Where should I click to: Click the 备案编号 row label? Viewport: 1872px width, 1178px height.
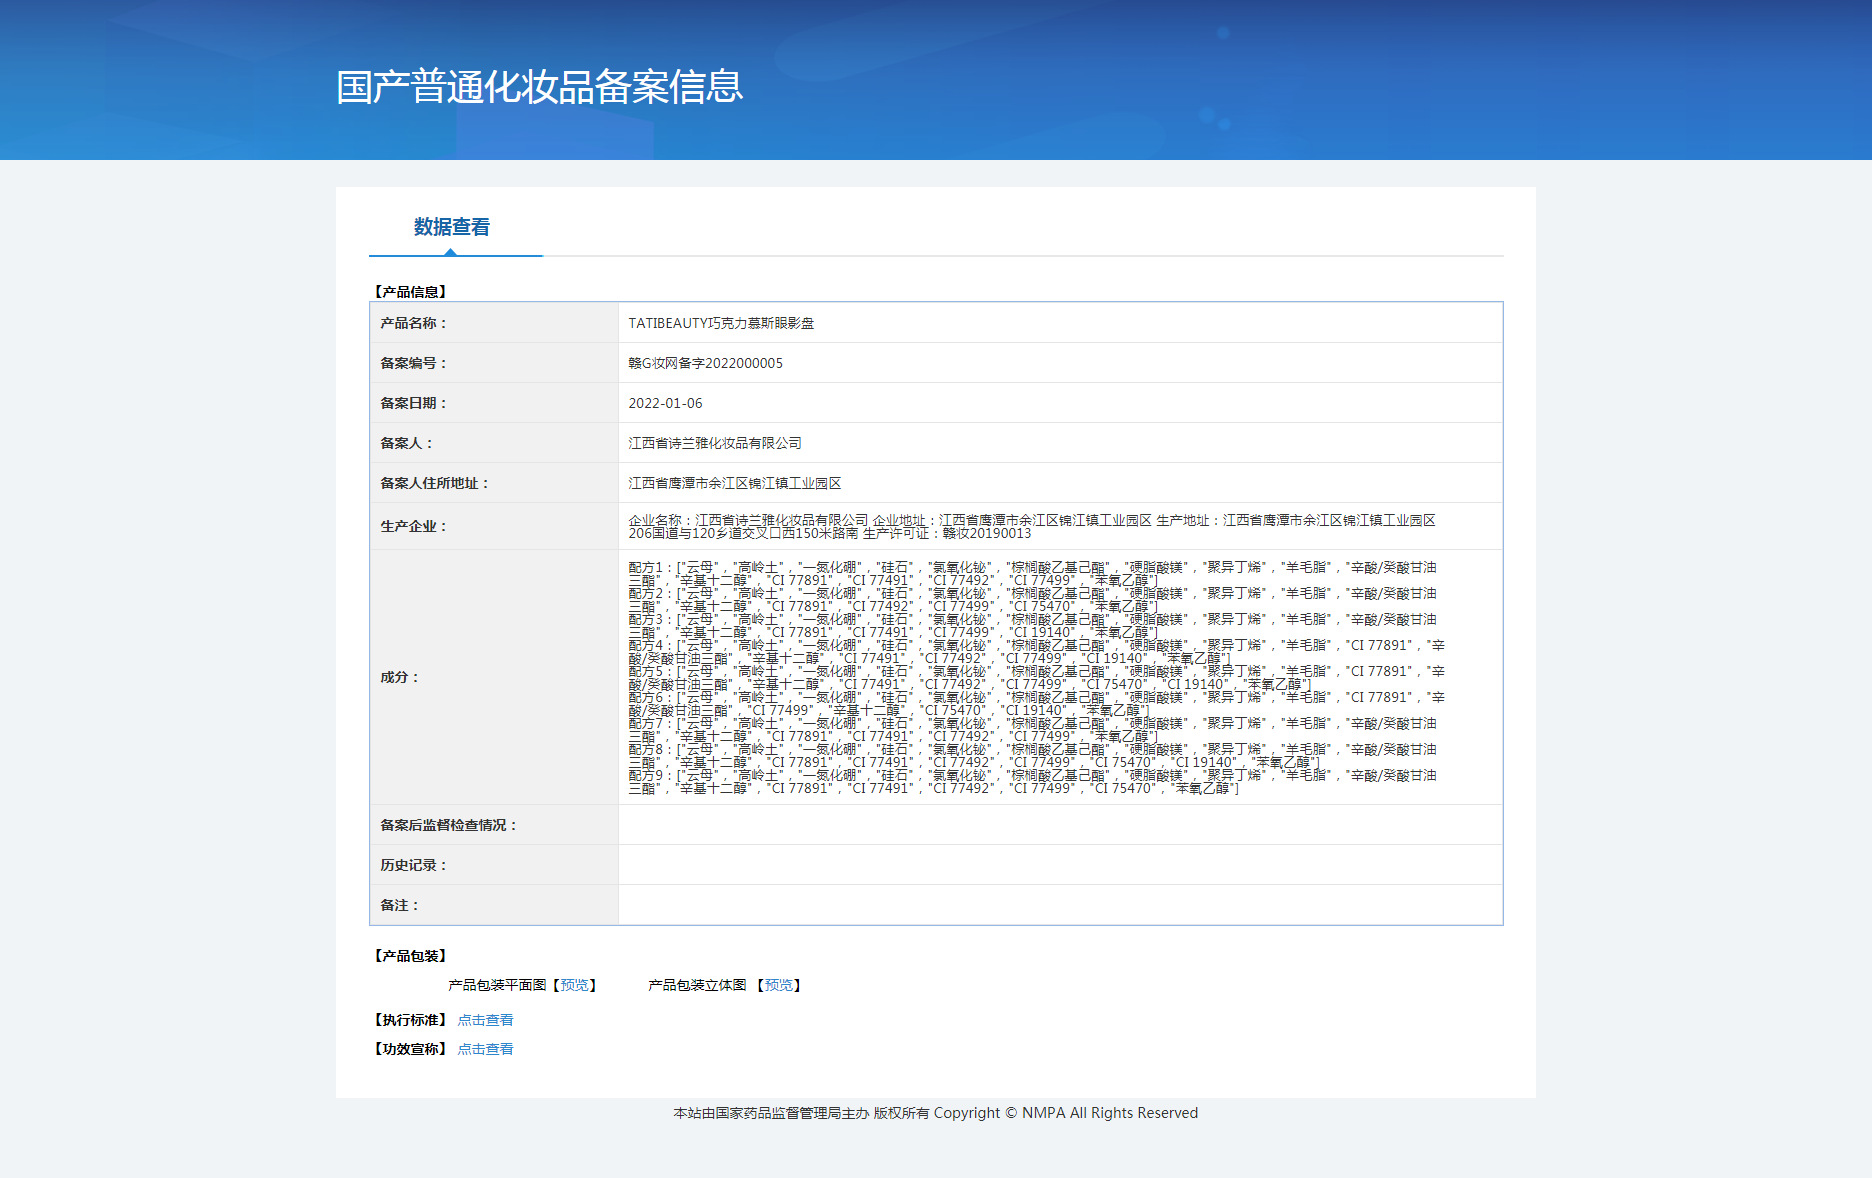pyautogui.click(x=414, y=363)
